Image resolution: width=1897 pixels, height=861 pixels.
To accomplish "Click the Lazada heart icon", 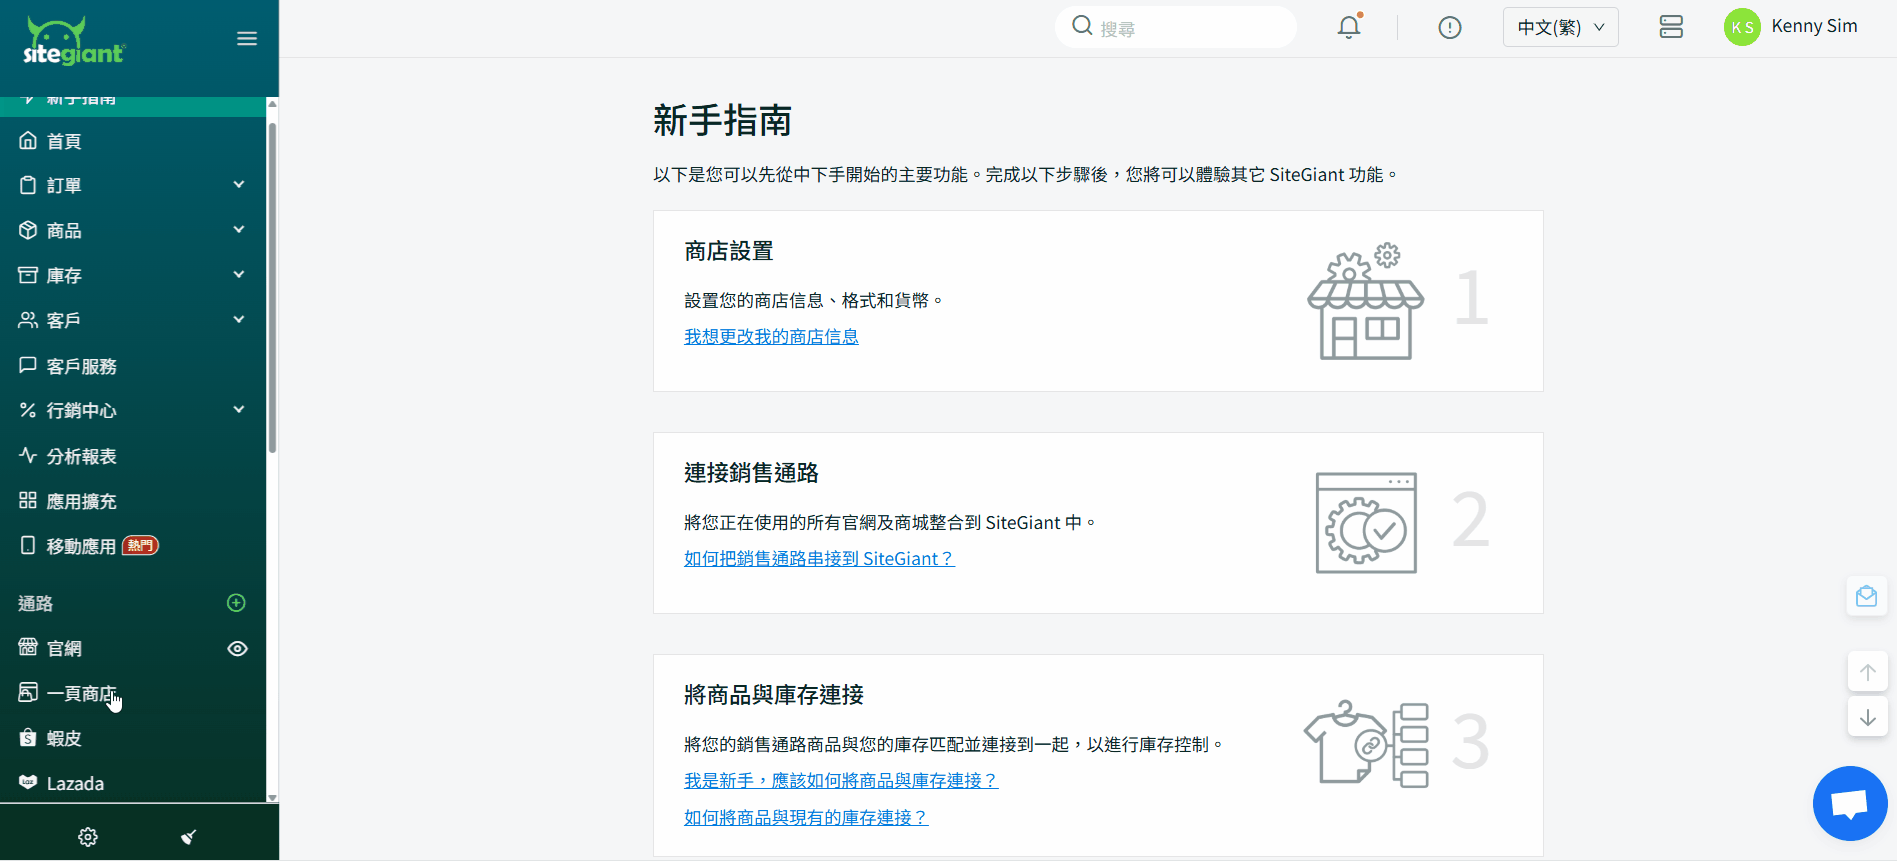I will (x=28, y=782).
